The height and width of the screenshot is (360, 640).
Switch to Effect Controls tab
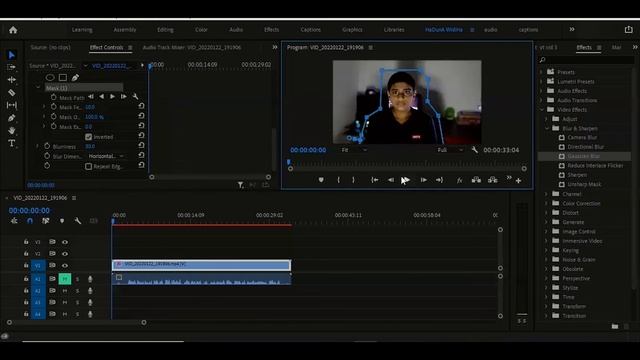(x=107, y=47)
